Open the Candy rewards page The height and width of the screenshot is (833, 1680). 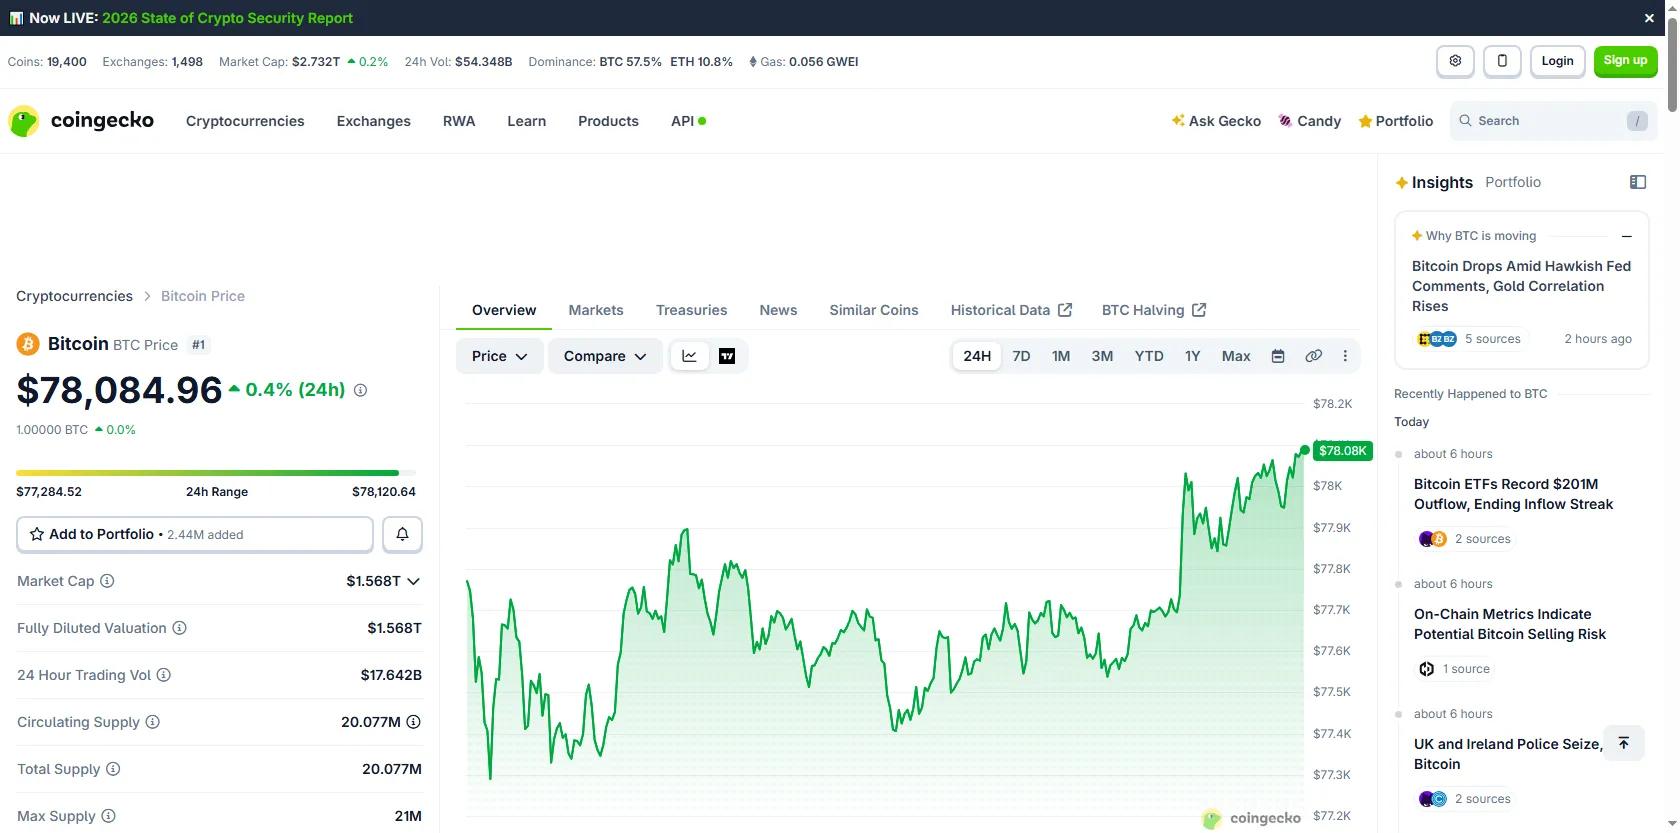(x=1310, y=121)
